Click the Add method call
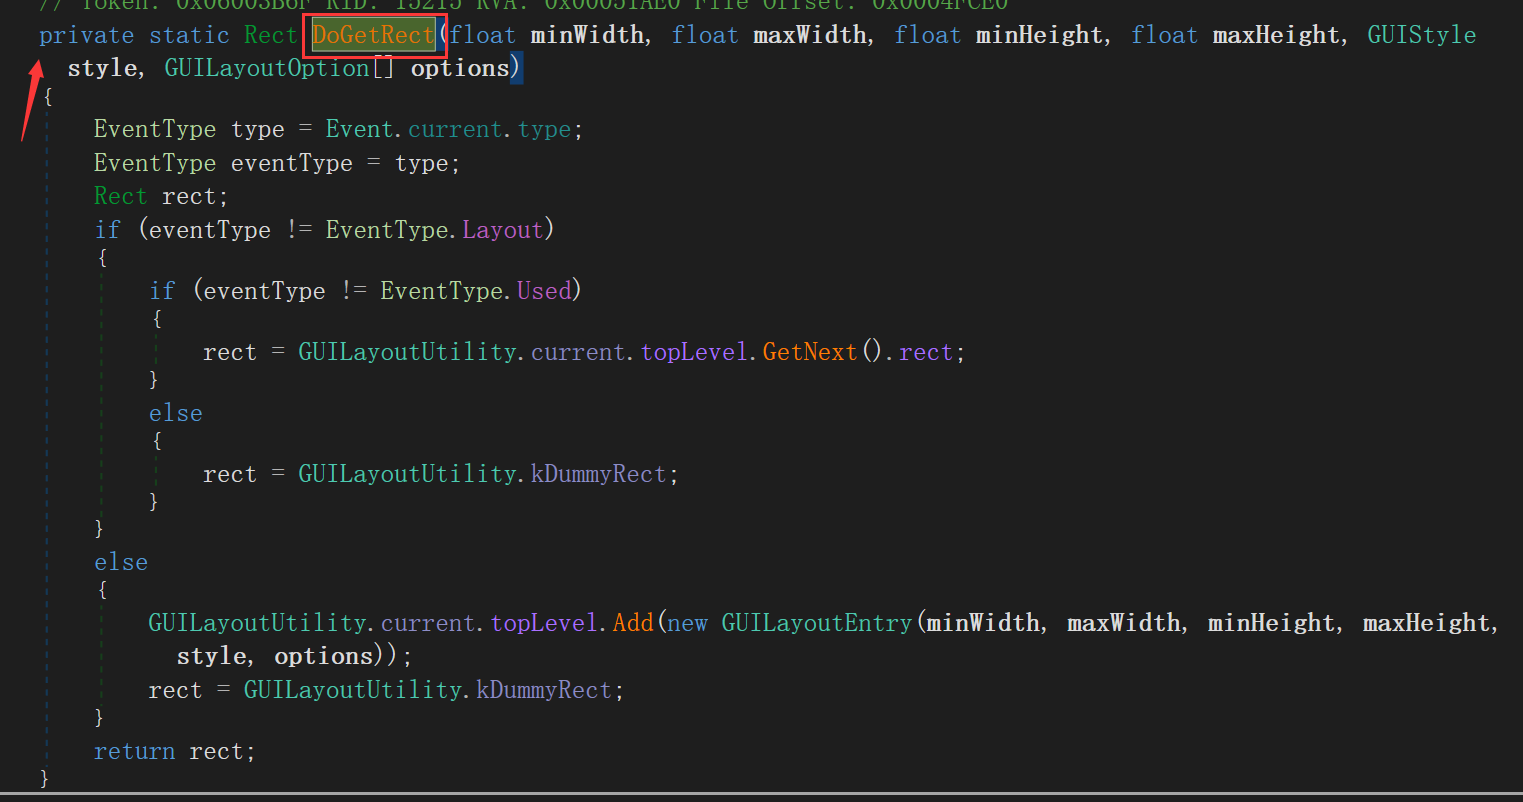 click(x=633, y=623)
